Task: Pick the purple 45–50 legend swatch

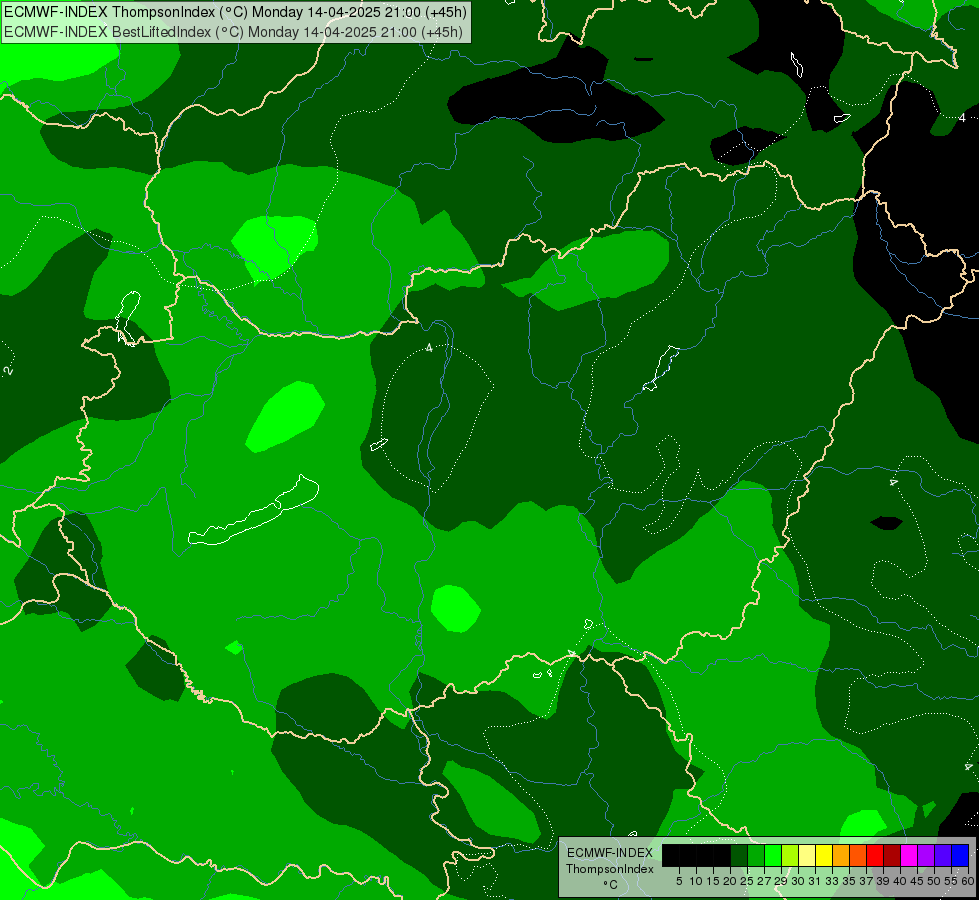Action: click(926, 855)
